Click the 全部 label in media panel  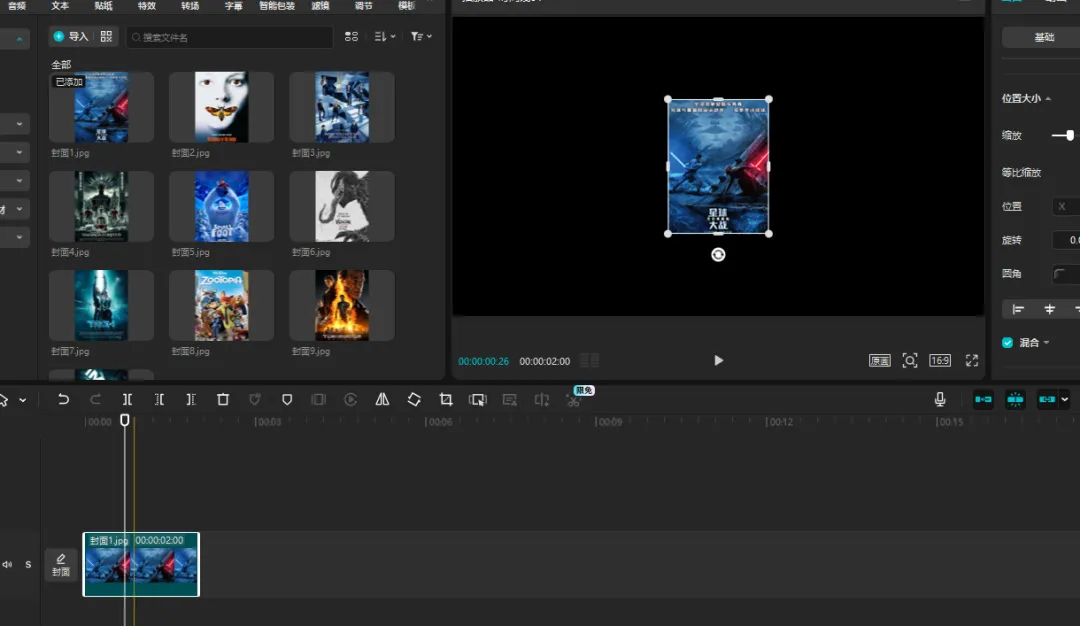(61, 65)
